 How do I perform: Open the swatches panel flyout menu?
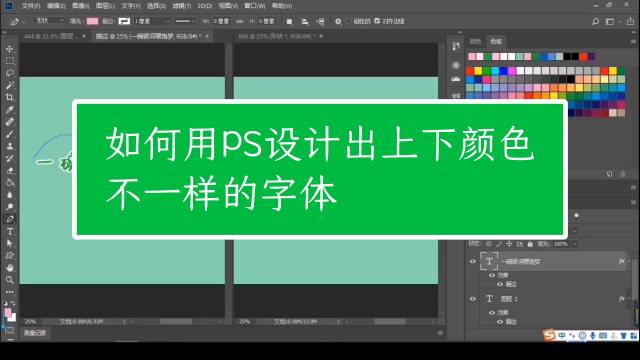[x=633, y=42]
